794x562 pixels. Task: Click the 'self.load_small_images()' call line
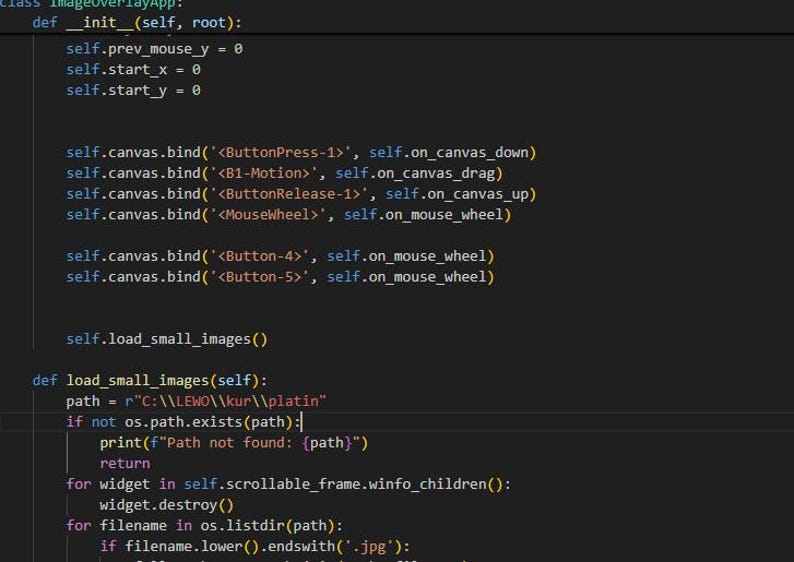click(x=167, y=339)
